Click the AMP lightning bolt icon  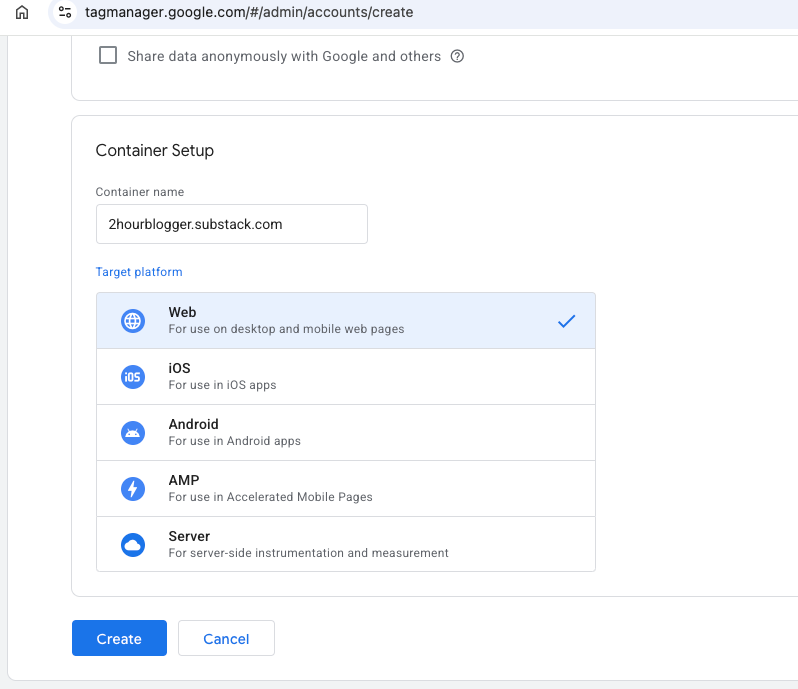(x=133, y=489)
